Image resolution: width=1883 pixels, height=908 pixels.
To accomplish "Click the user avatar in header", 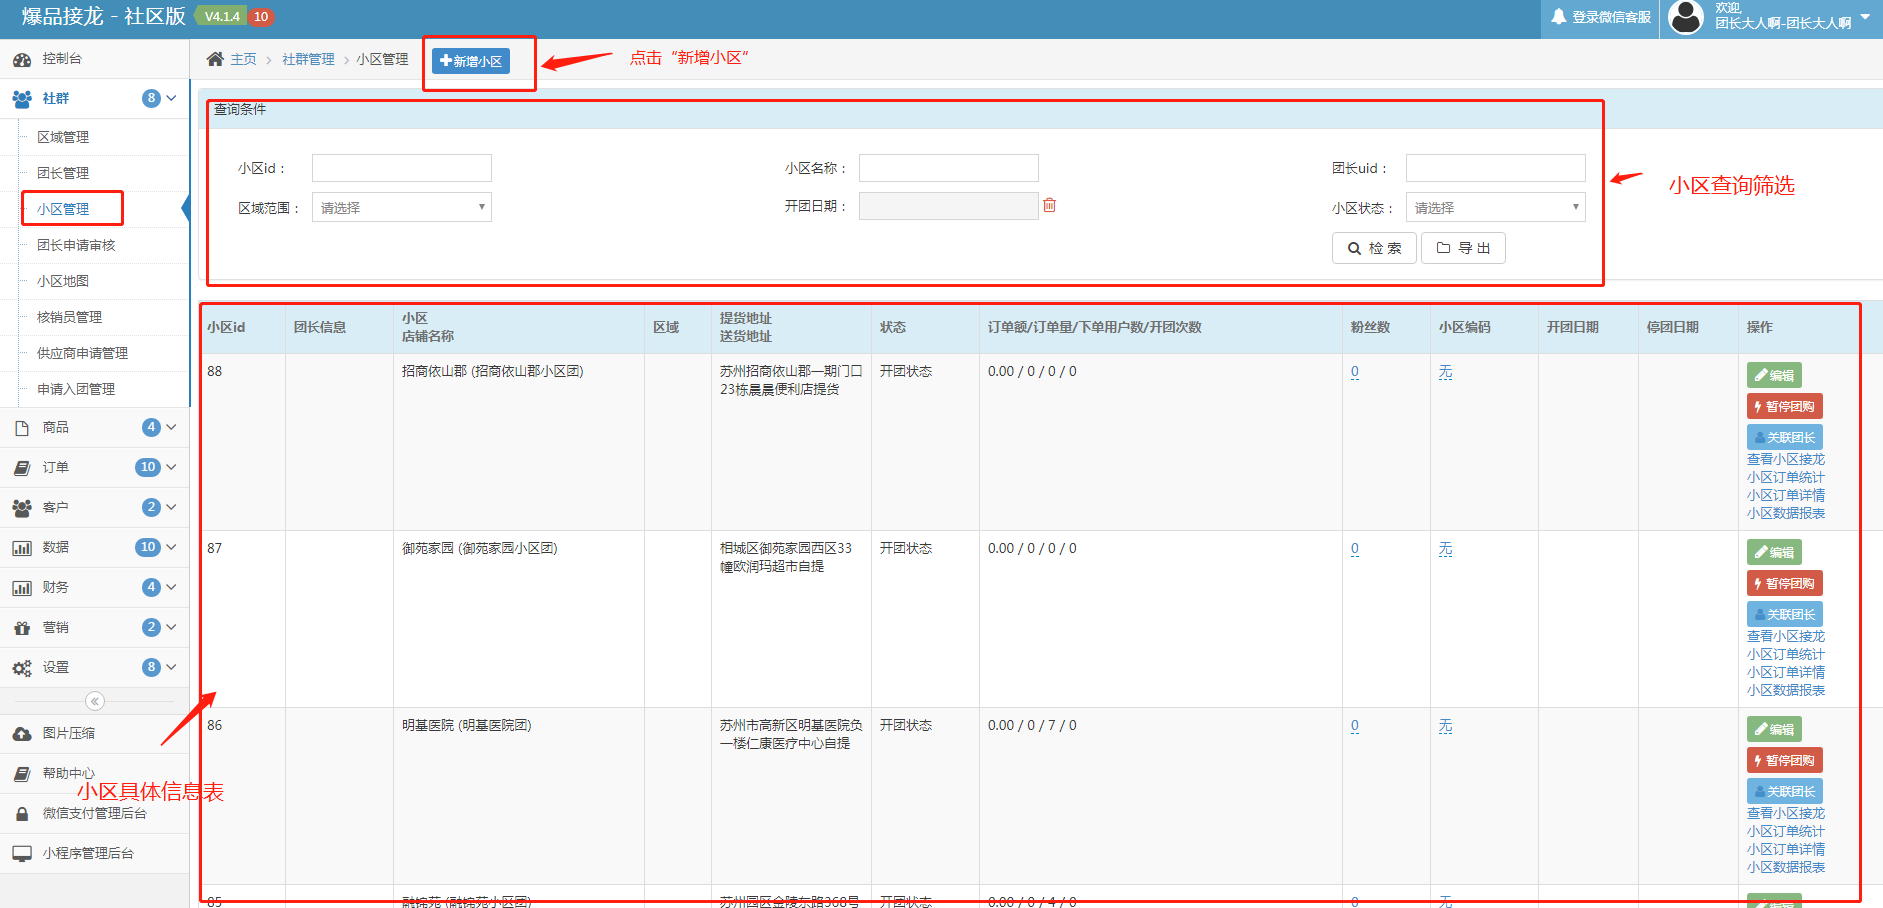I will [x=1686, y=17].
